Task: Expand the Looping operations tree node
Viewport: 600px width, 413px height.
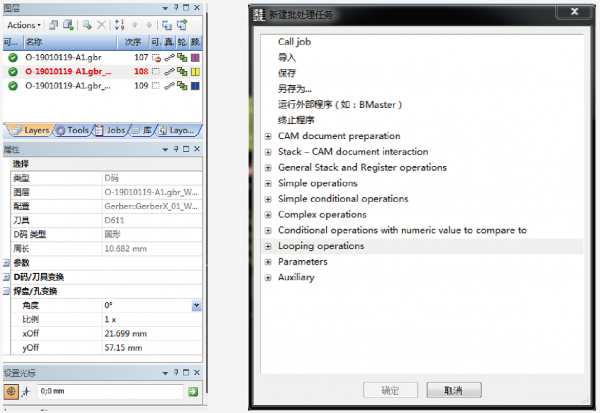Action: (267, 246)
